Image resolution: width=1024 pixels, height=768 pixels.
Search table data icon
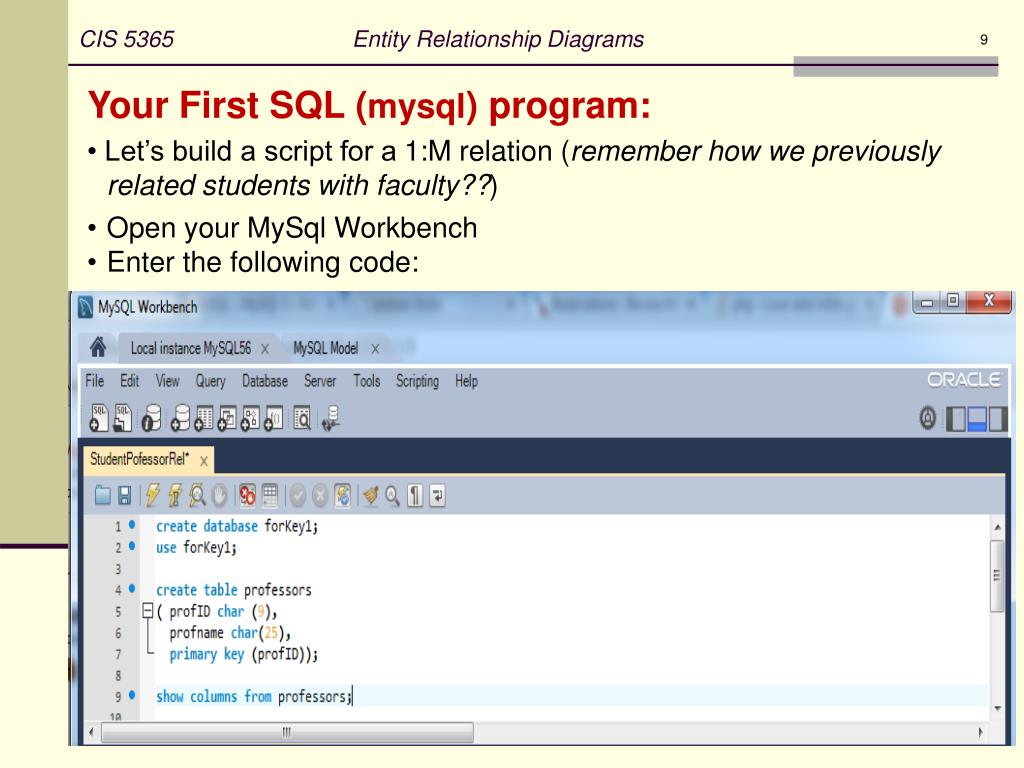pos(302,418)
